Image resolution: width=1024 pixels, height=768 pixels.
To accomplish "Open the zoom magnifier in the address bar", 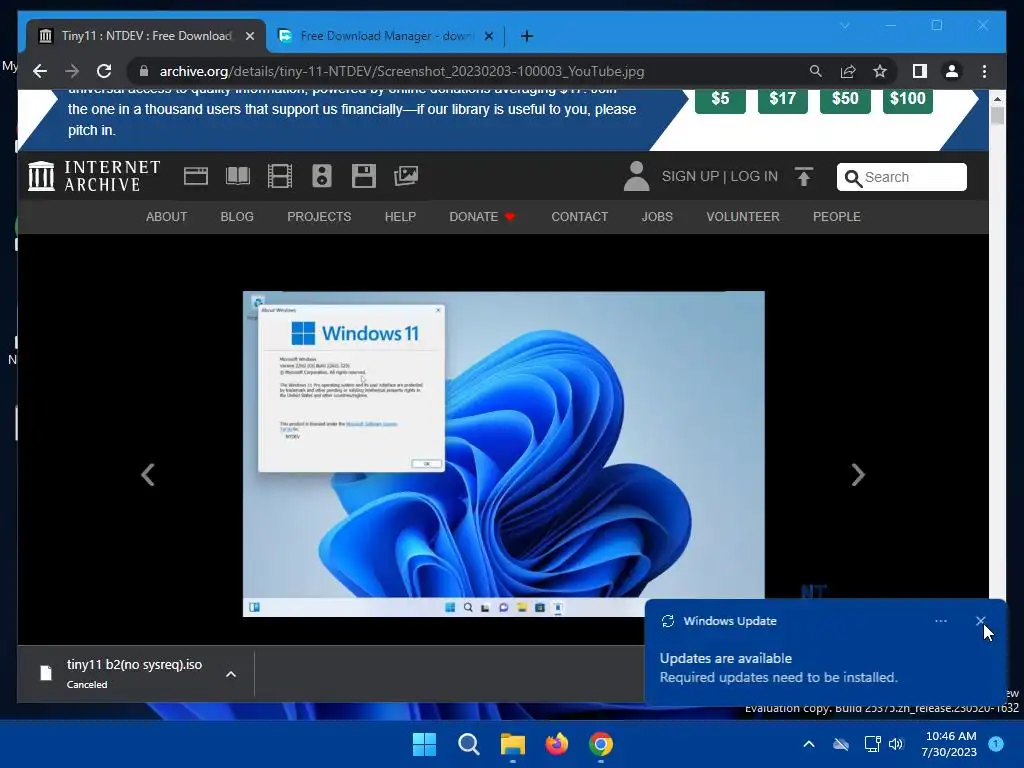I will coord(816,71).
